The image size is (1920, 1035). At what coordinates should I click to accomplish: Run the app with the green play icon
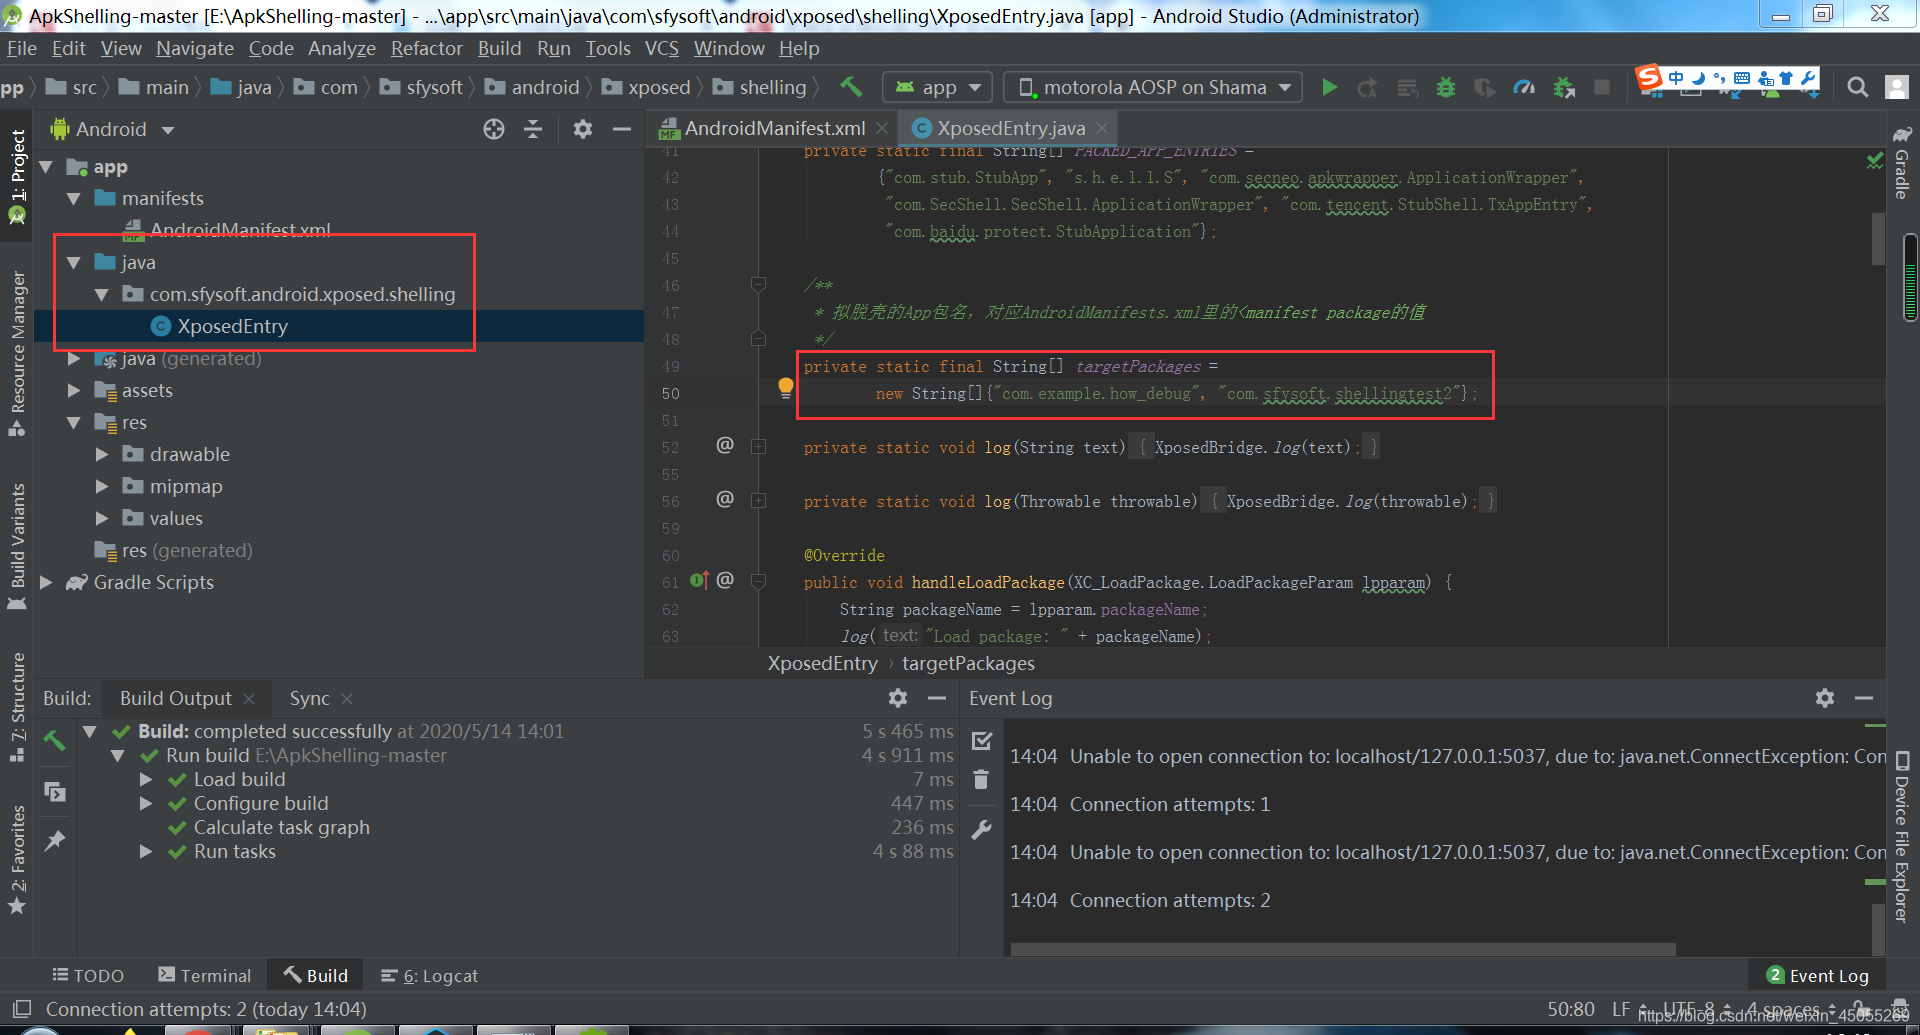[1329, 88]
